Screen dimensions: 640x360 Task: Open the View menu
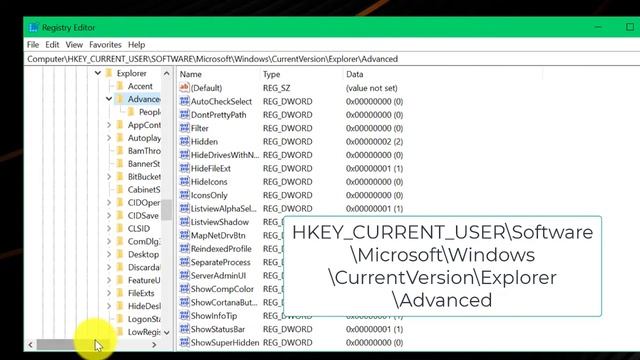[x=74, y=44]
